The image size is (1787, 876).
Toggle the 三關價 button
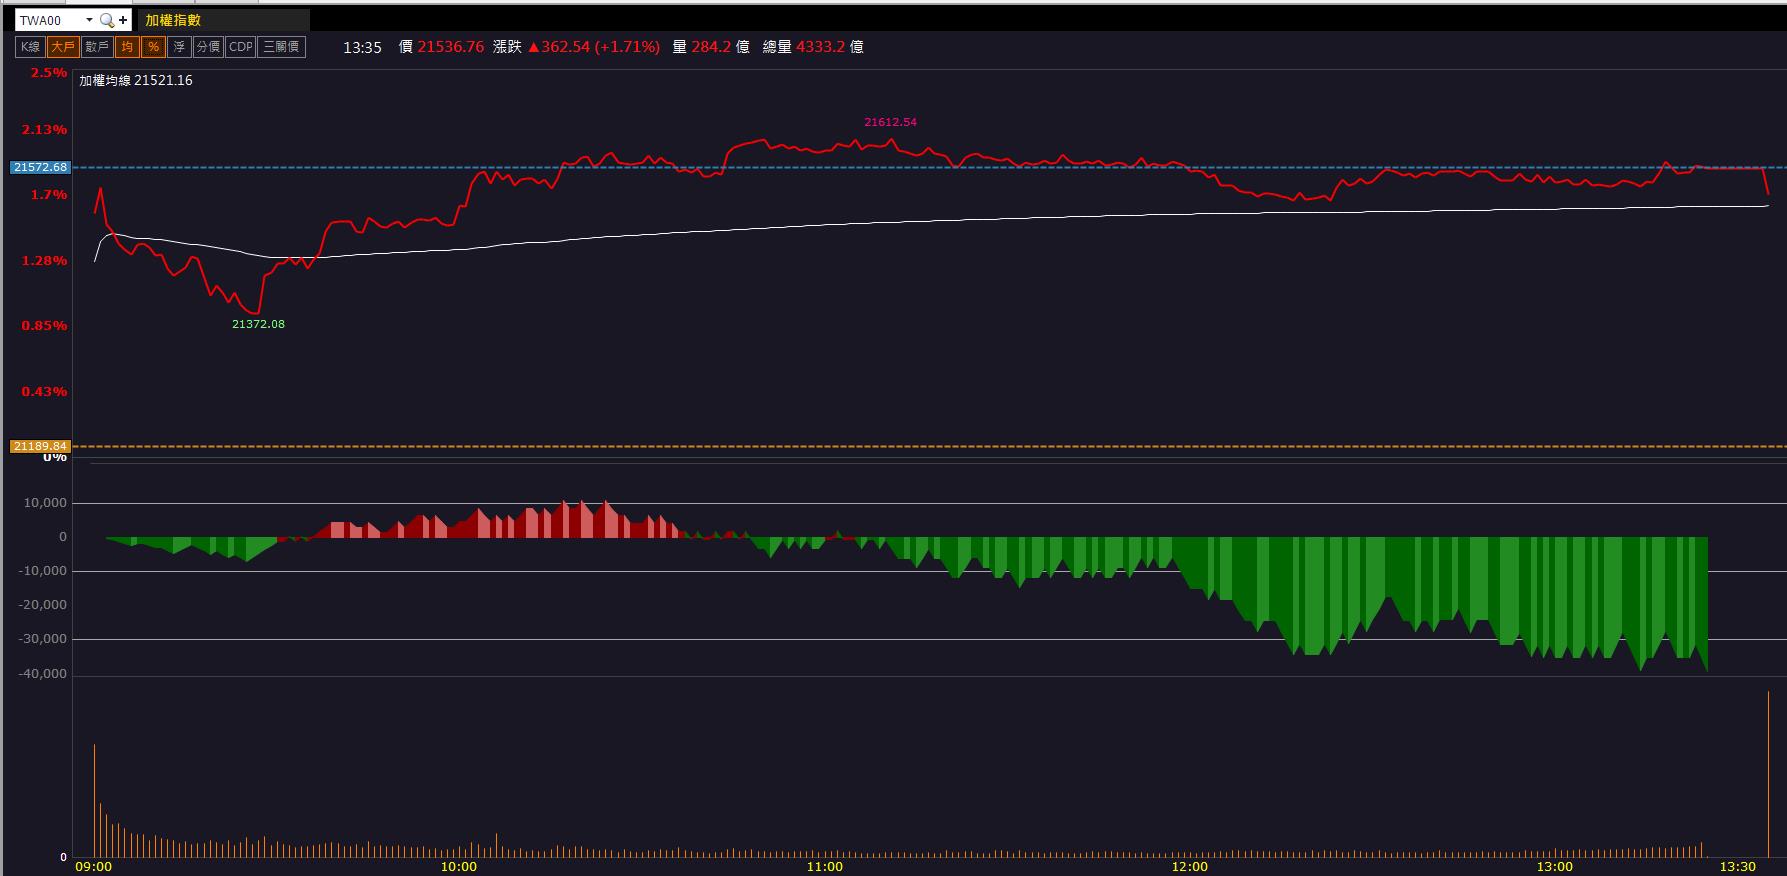point(282,47)
